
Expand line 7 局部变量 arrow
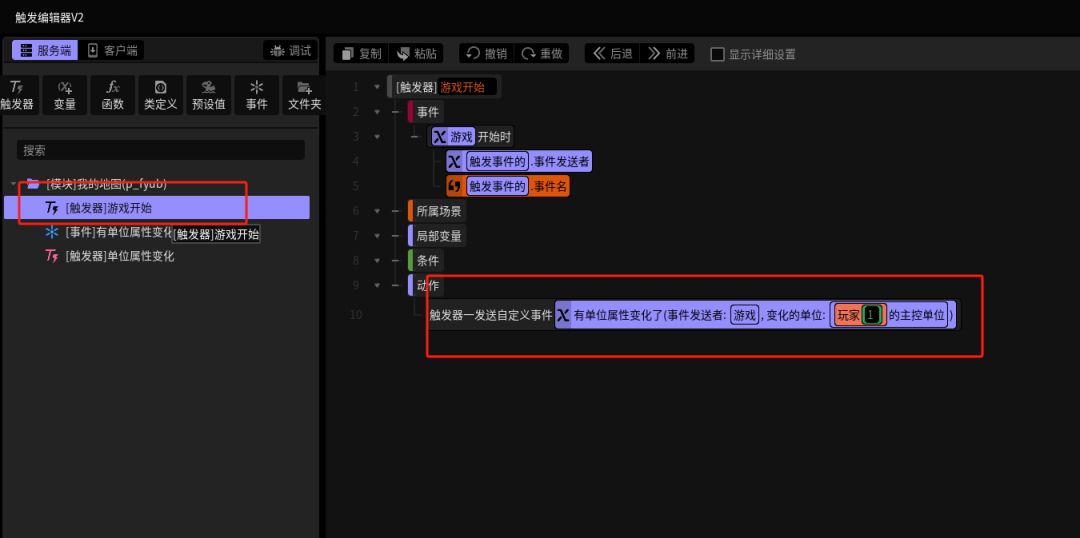377,236
